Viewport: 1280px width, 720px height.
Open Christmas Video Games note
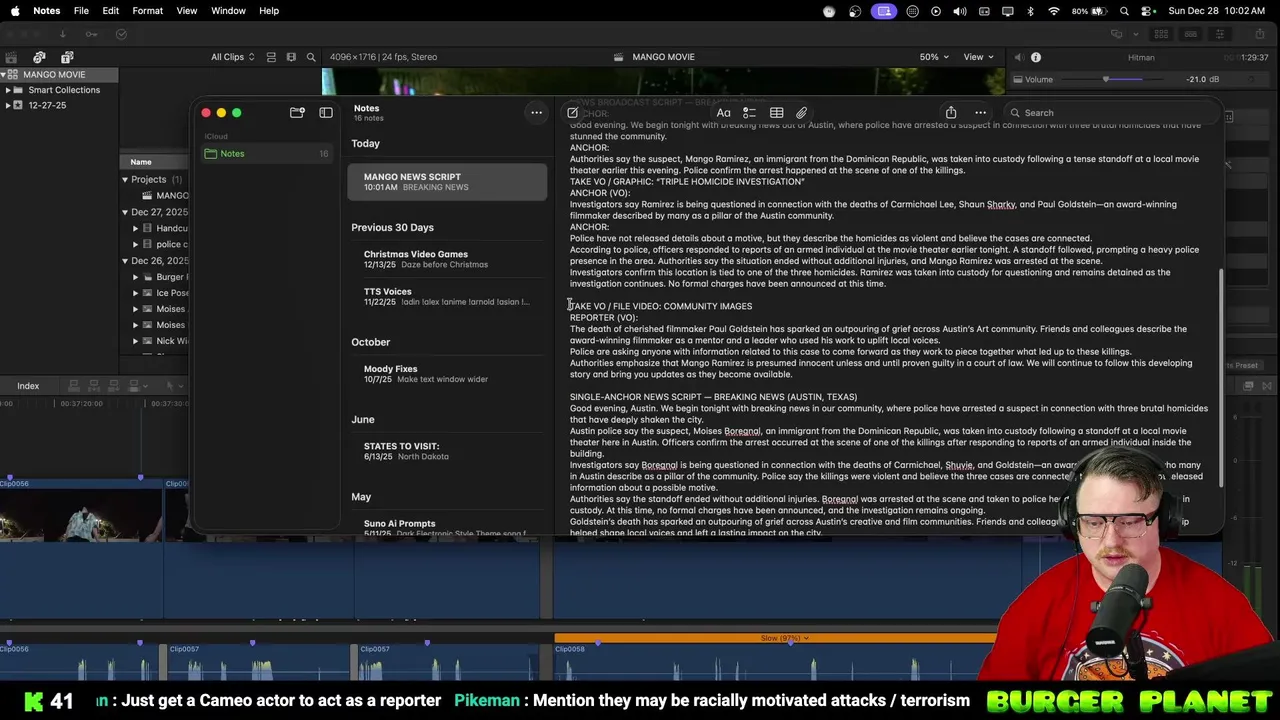[x=447, y=259]
